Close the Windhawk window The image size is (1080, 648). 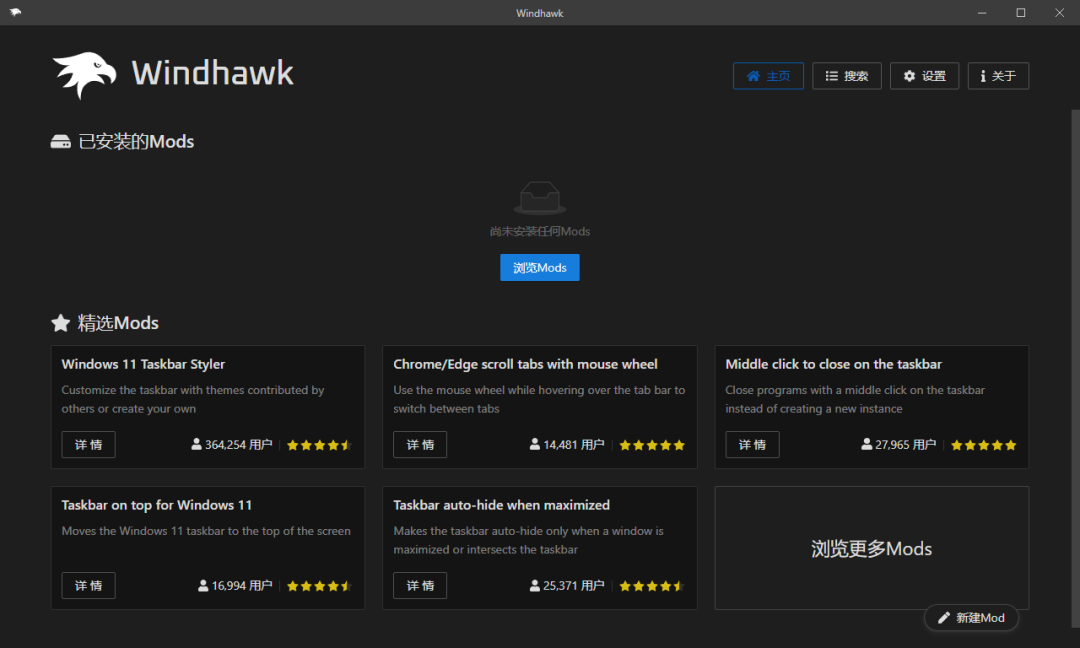[x=1059, y=12]
